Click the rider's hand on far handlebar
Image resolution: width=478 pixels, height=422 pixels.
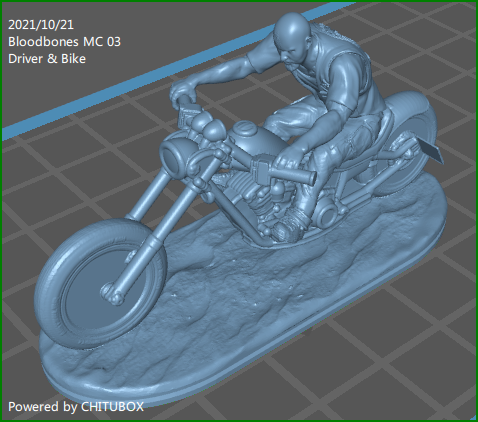click(183, 91)
